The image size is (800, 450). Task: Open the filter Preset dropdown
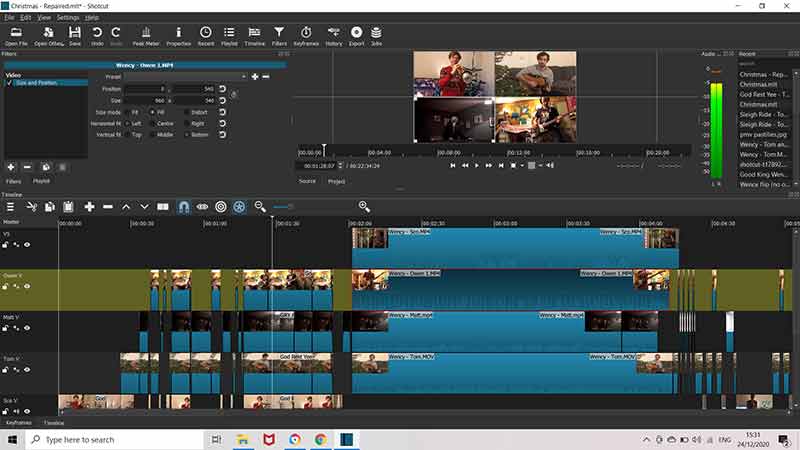pos(186,76)
